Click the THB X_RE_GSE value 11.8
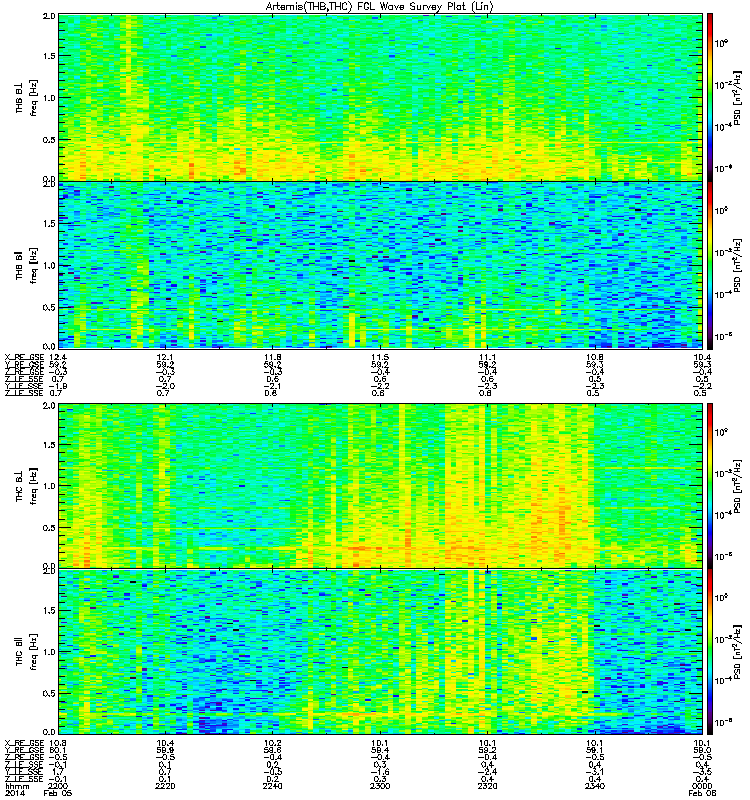750x800 pixels. [x=272, y=357]
